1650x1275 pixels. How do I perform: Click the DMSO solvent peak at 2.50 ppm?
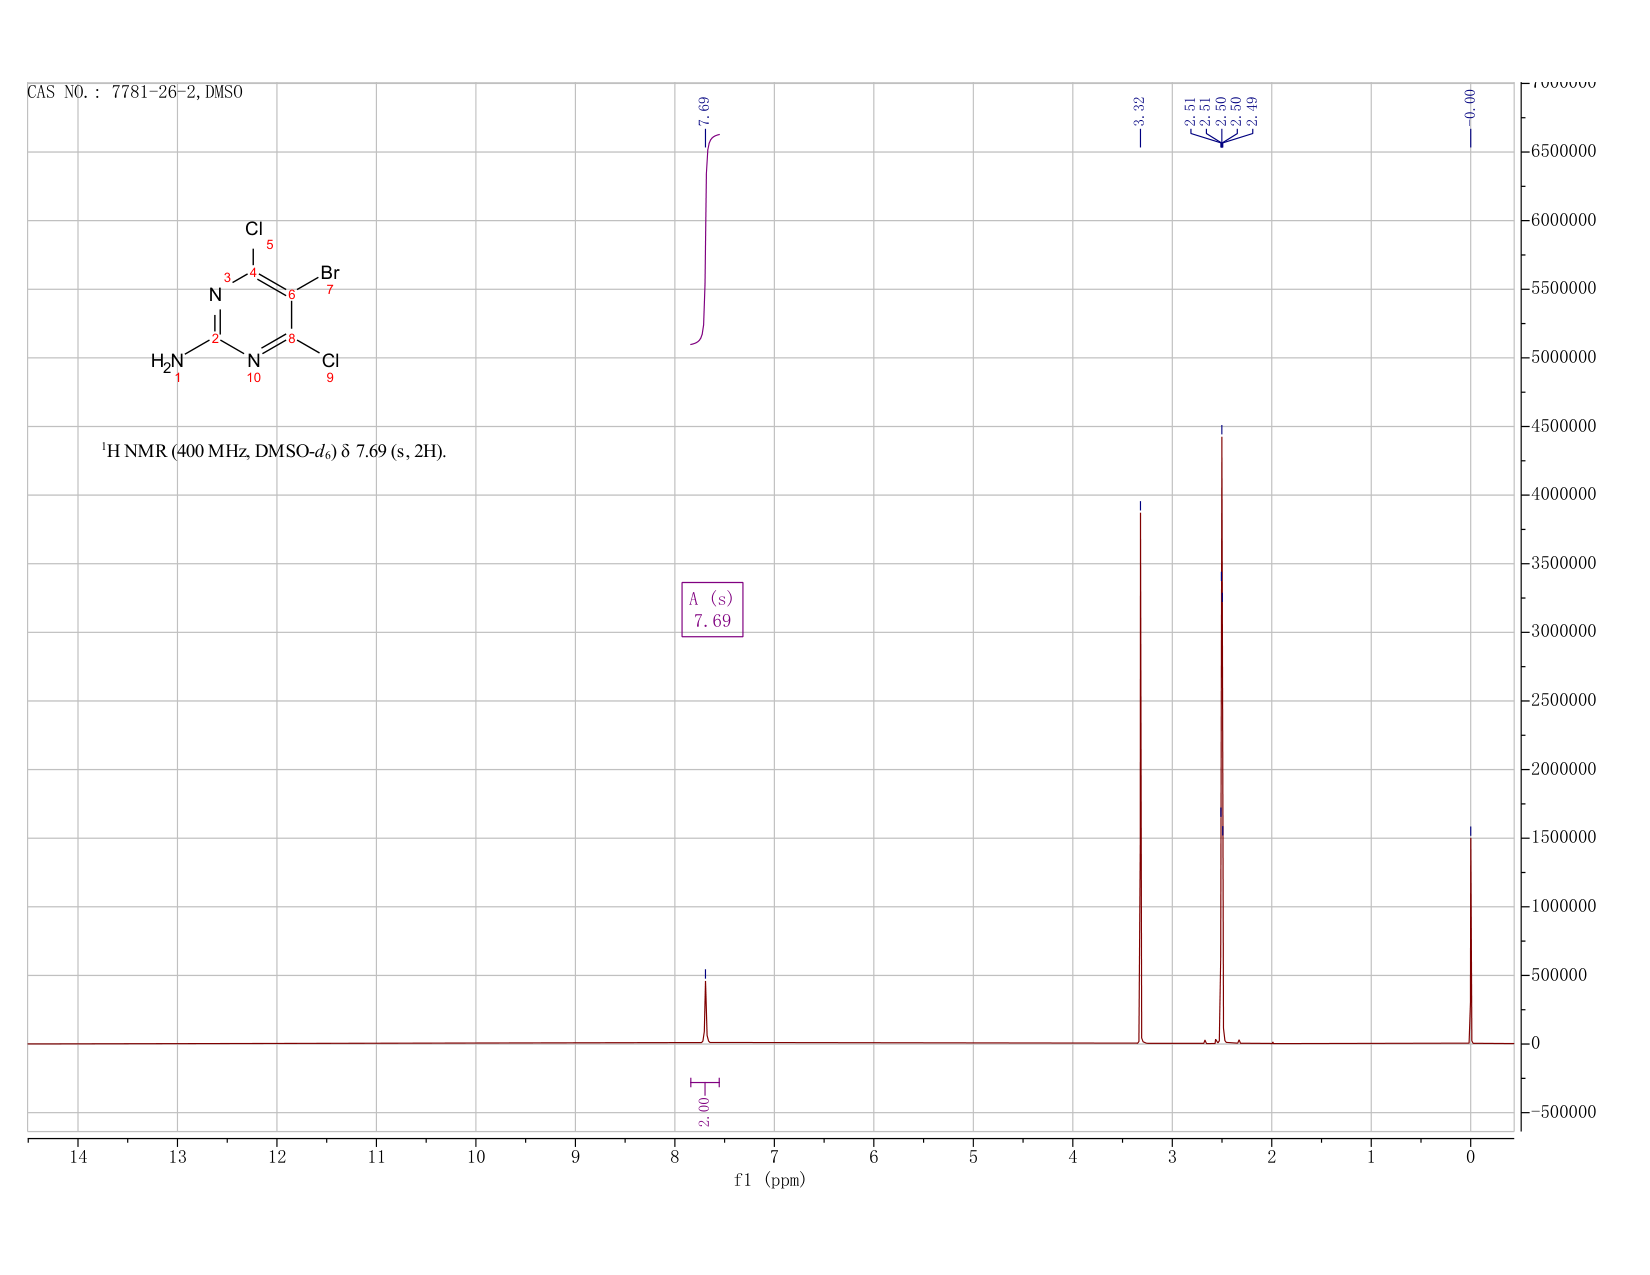[1221, 740]
